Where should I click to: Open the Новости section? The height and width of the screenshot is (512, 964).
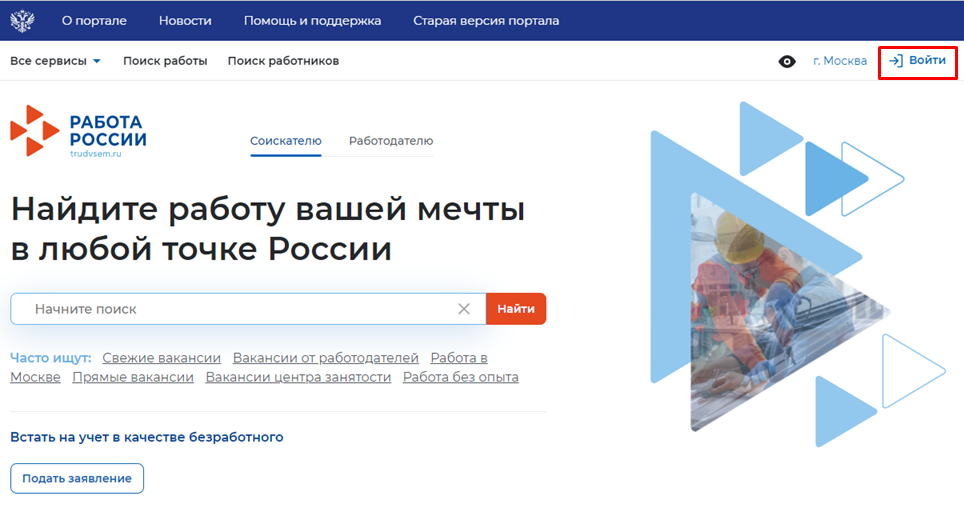[185, 20]
